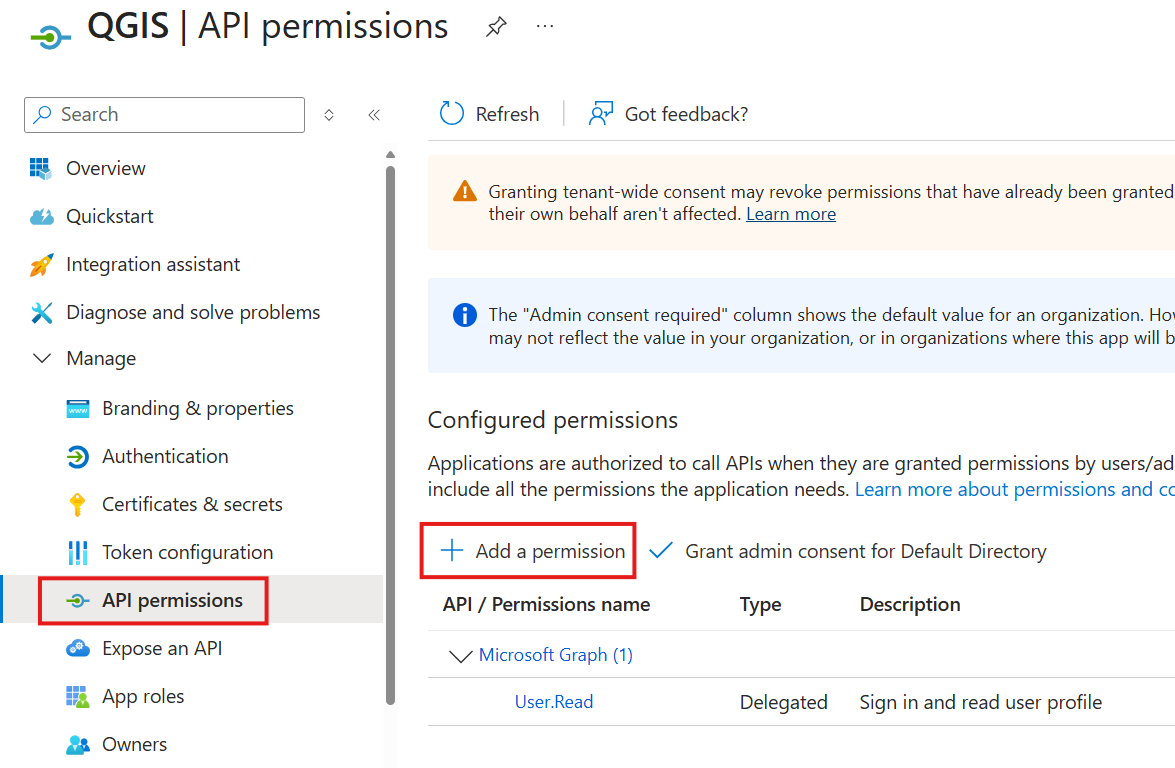Viewport: 1175px width, 768px height.
Task: Collapse the left navigation pane
Action: click(374, 114)
